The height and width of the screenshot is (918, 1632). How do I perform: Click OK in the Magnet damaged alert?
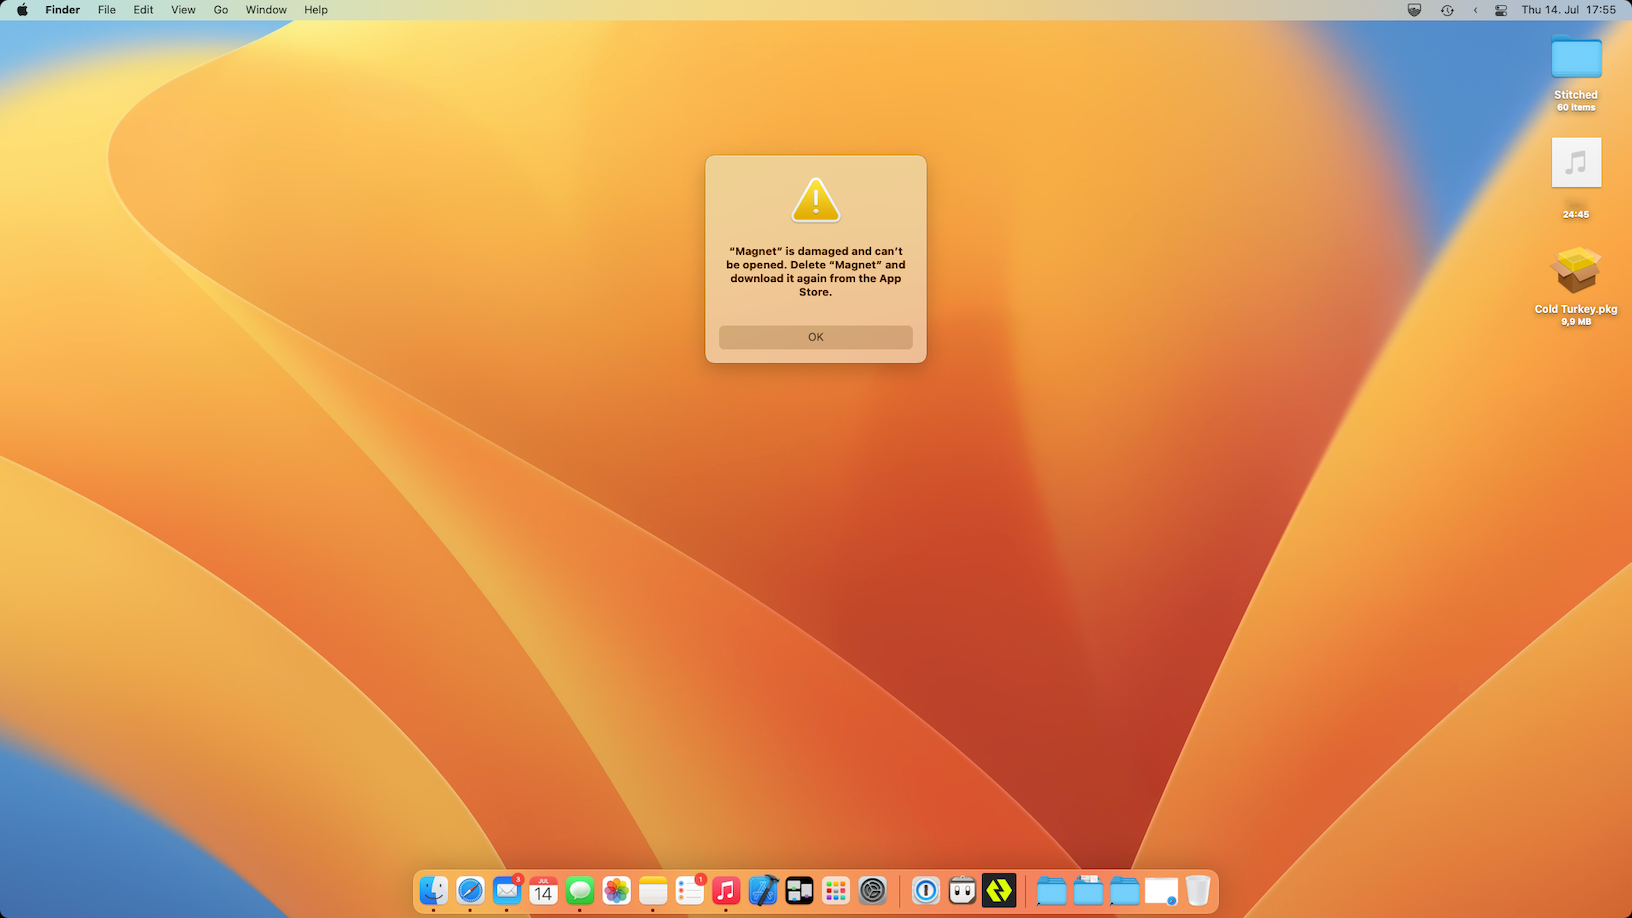click(816, 337)
